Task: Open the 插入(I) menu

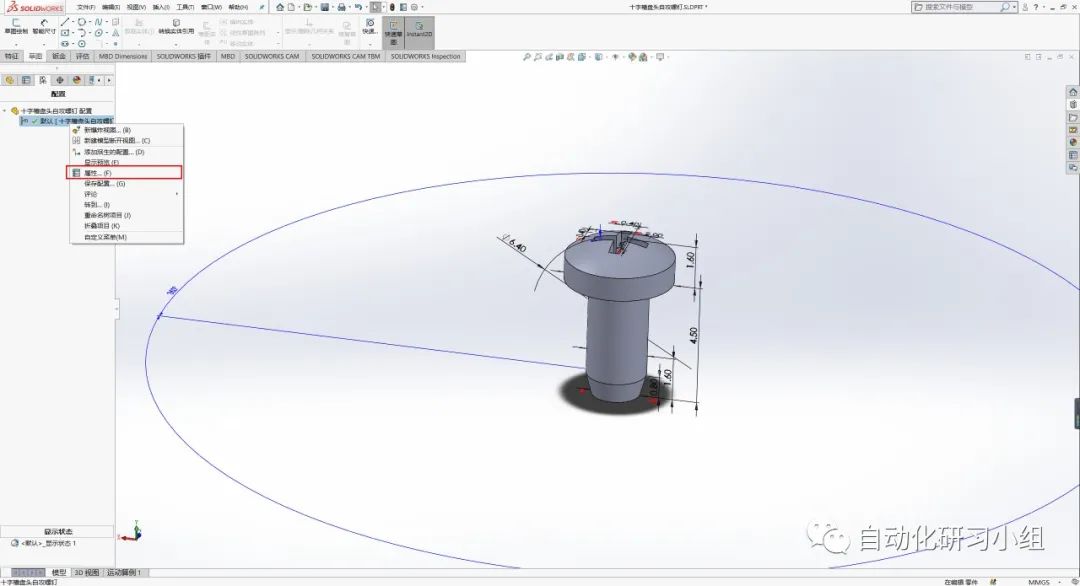Action: [160, 7]
